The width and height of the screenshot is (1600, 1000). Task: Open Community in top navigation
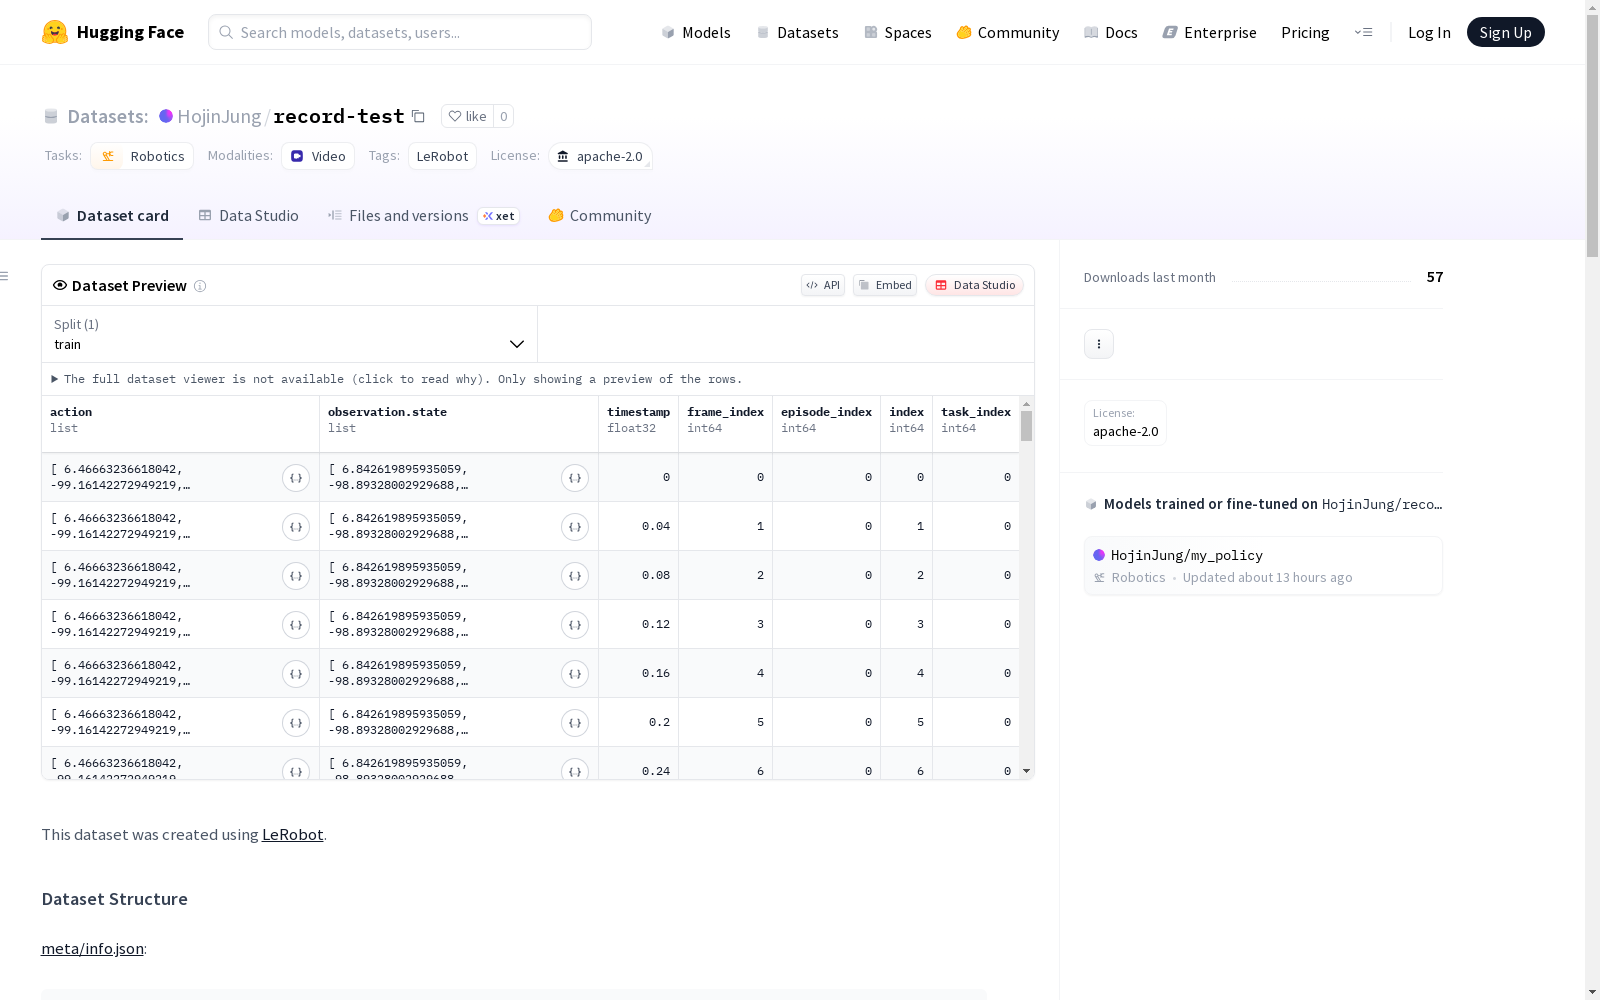tap(1008, 32)
